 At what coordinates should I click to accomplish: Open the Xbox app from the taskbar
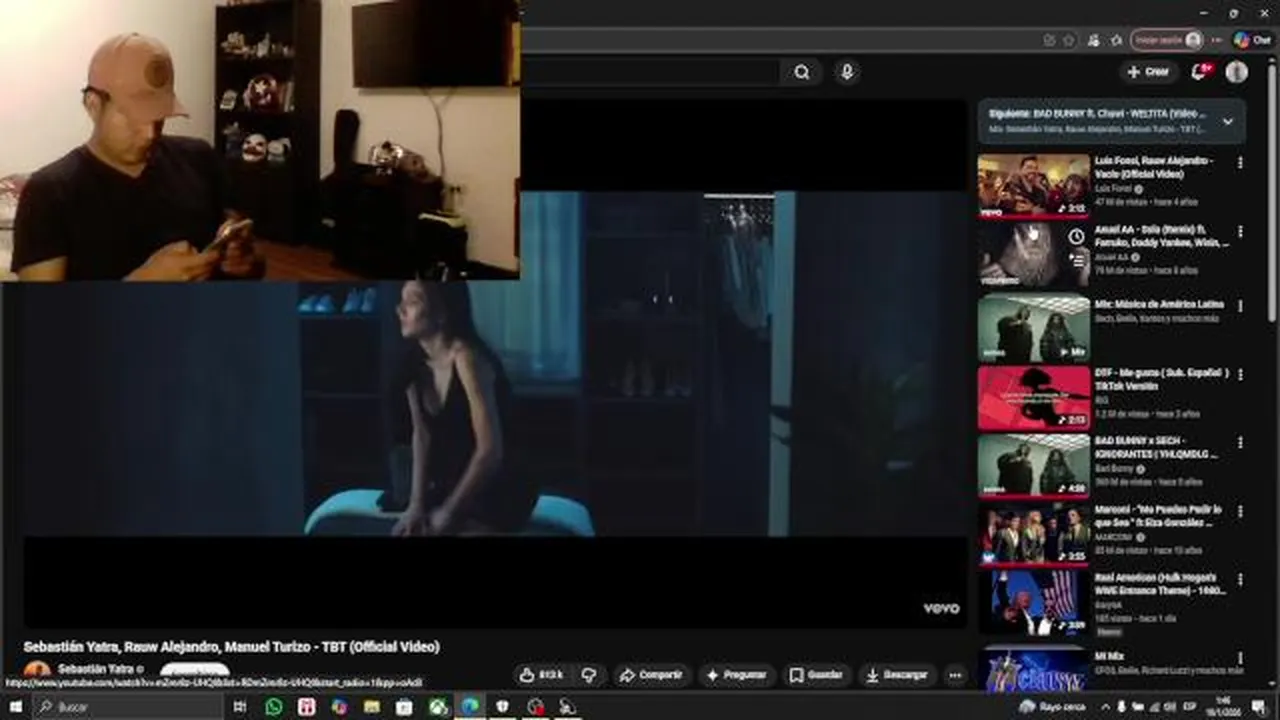click(437, 707)
